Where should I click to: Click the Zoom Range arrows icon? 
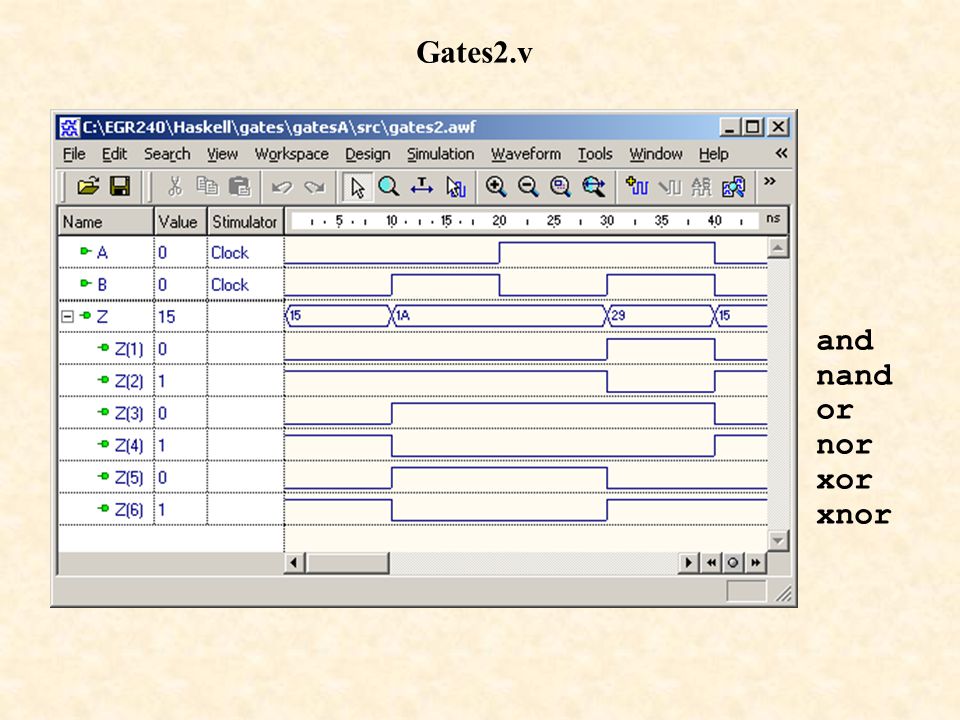coord(593,186)
